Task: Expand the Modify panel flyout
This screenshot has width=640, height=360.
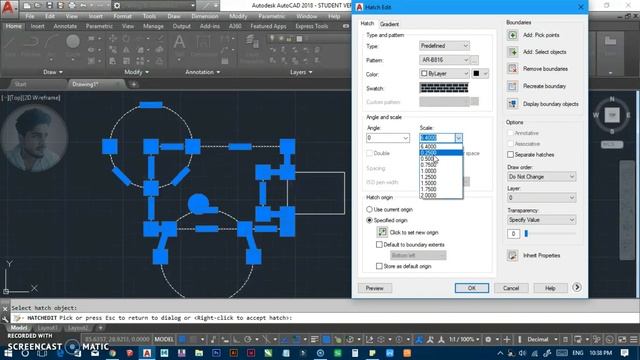Action: click(x=136, y=72)
